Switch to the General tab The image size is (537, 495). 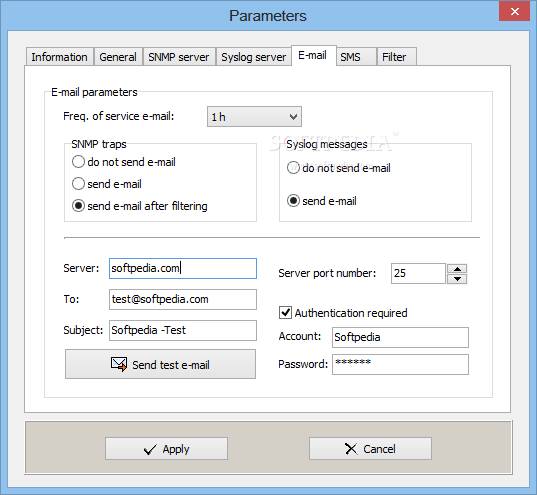tap(118, 57)
